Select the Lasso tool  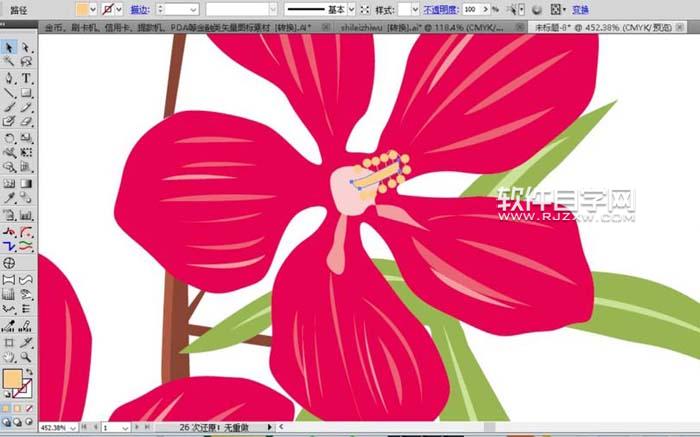click(x=26, y=62)
